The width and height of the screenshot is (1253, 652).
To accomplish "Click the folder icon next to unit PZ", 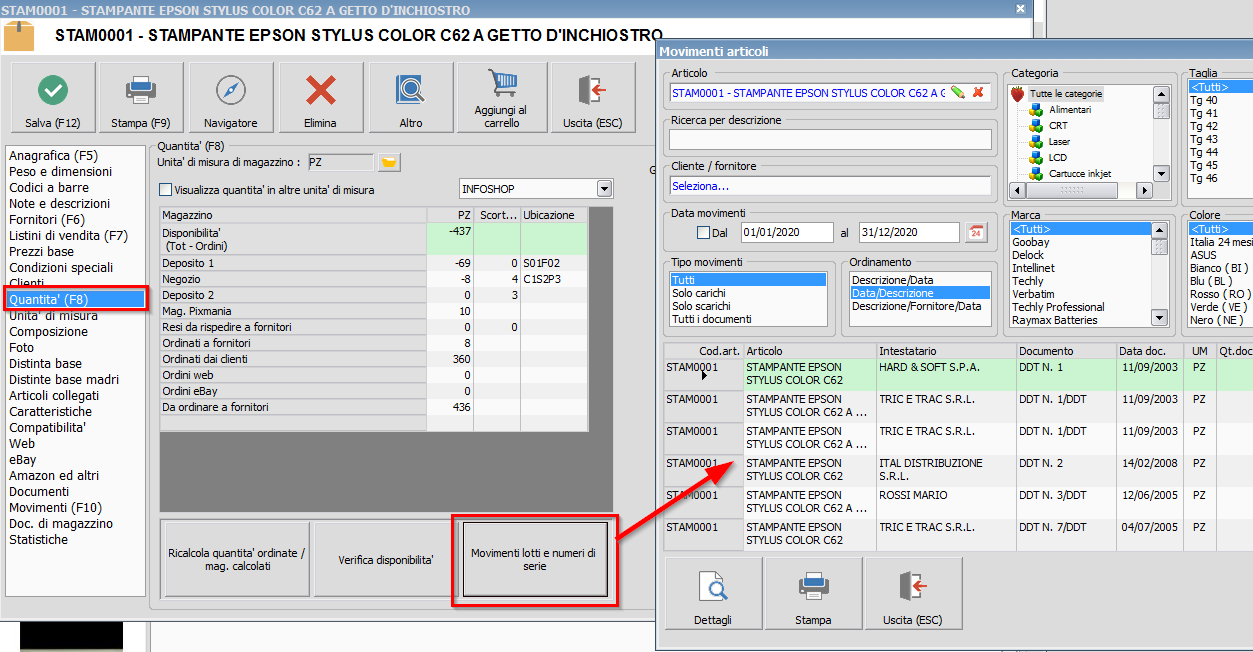I will coord(389,162).
